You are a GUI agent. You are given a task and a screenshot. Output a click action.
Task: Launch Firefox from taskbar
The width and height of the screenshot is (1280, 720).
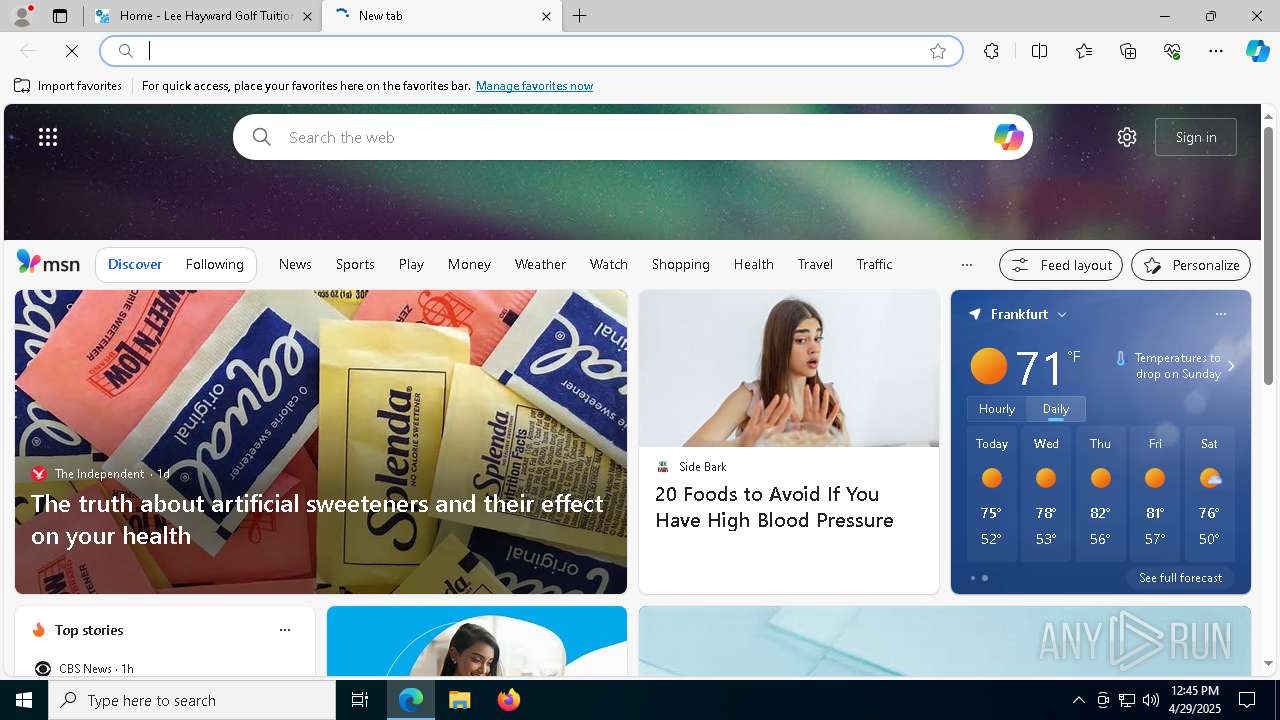pyautogui.click(x=509, y=700)
